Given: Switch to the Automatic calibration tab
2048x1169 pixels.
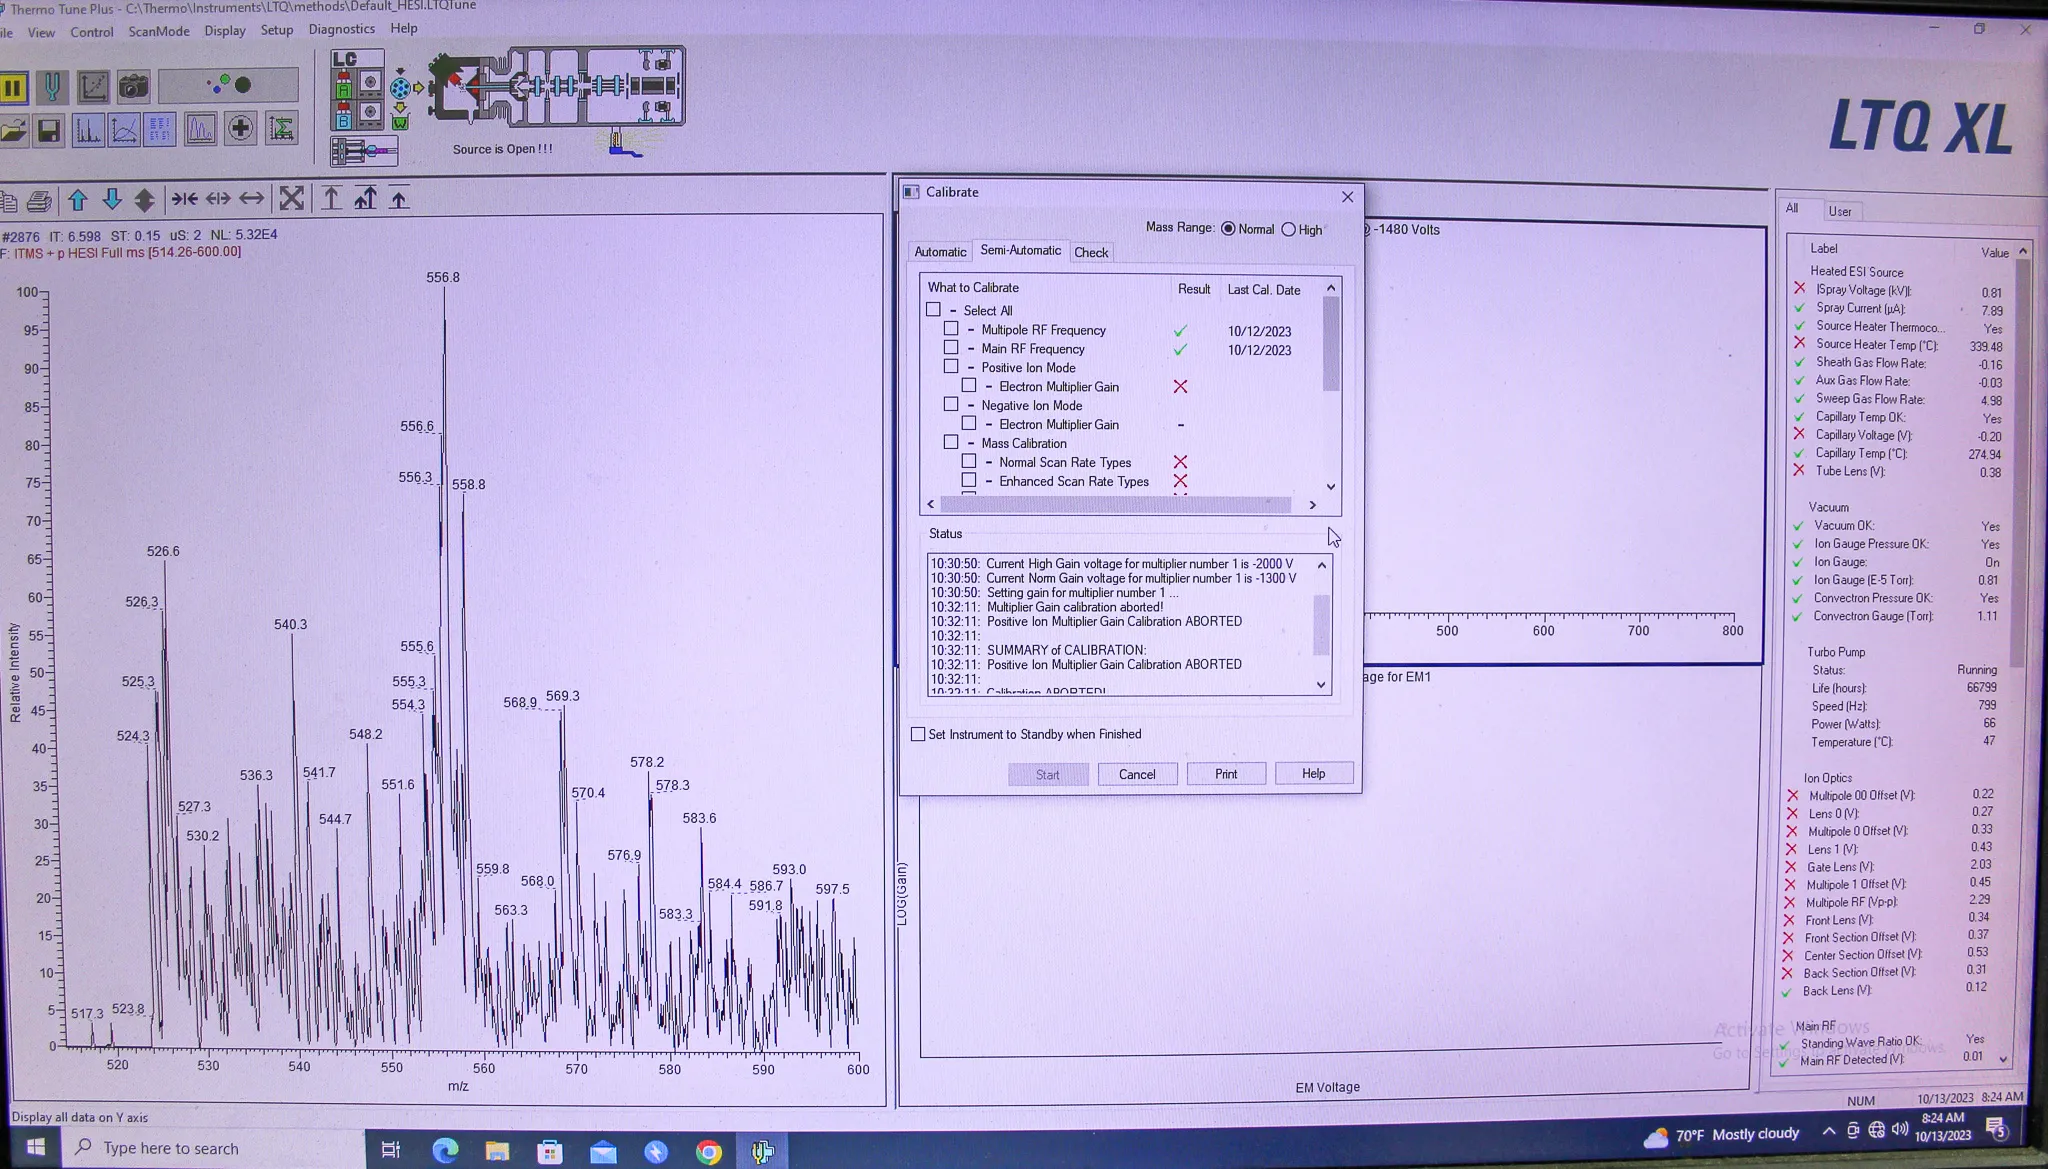Looking at the screenshot, I should (941, 250).
